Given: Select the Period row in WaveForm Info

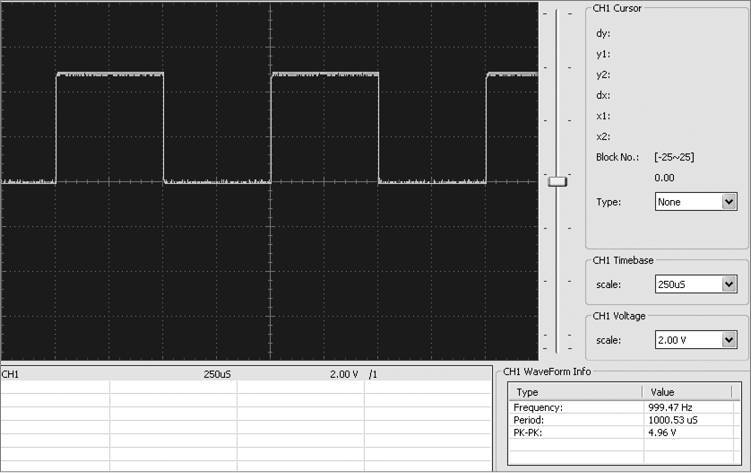Looking at the screenshot, I should click(x=530, y=420).
